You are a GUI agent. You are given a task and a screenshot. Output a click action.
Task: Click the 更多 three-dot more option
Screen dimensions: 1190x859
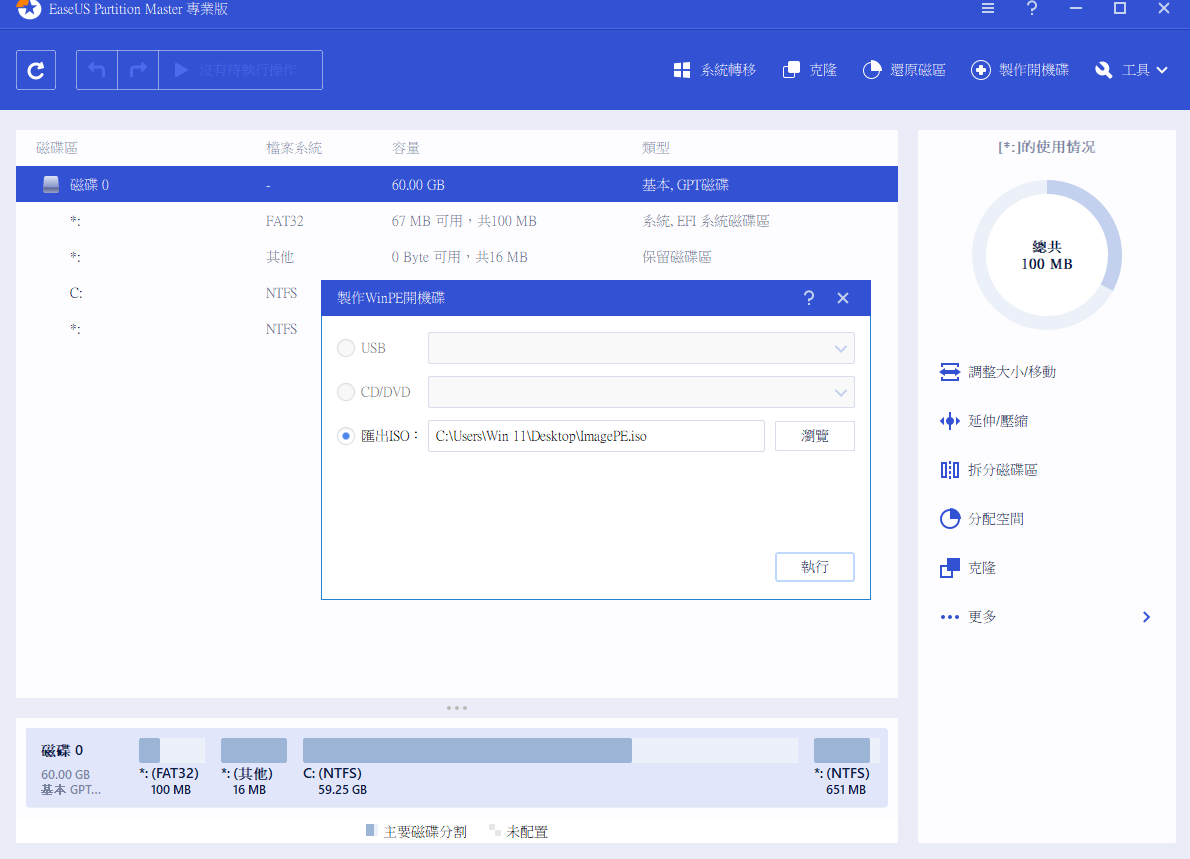[x=968, y=617]
